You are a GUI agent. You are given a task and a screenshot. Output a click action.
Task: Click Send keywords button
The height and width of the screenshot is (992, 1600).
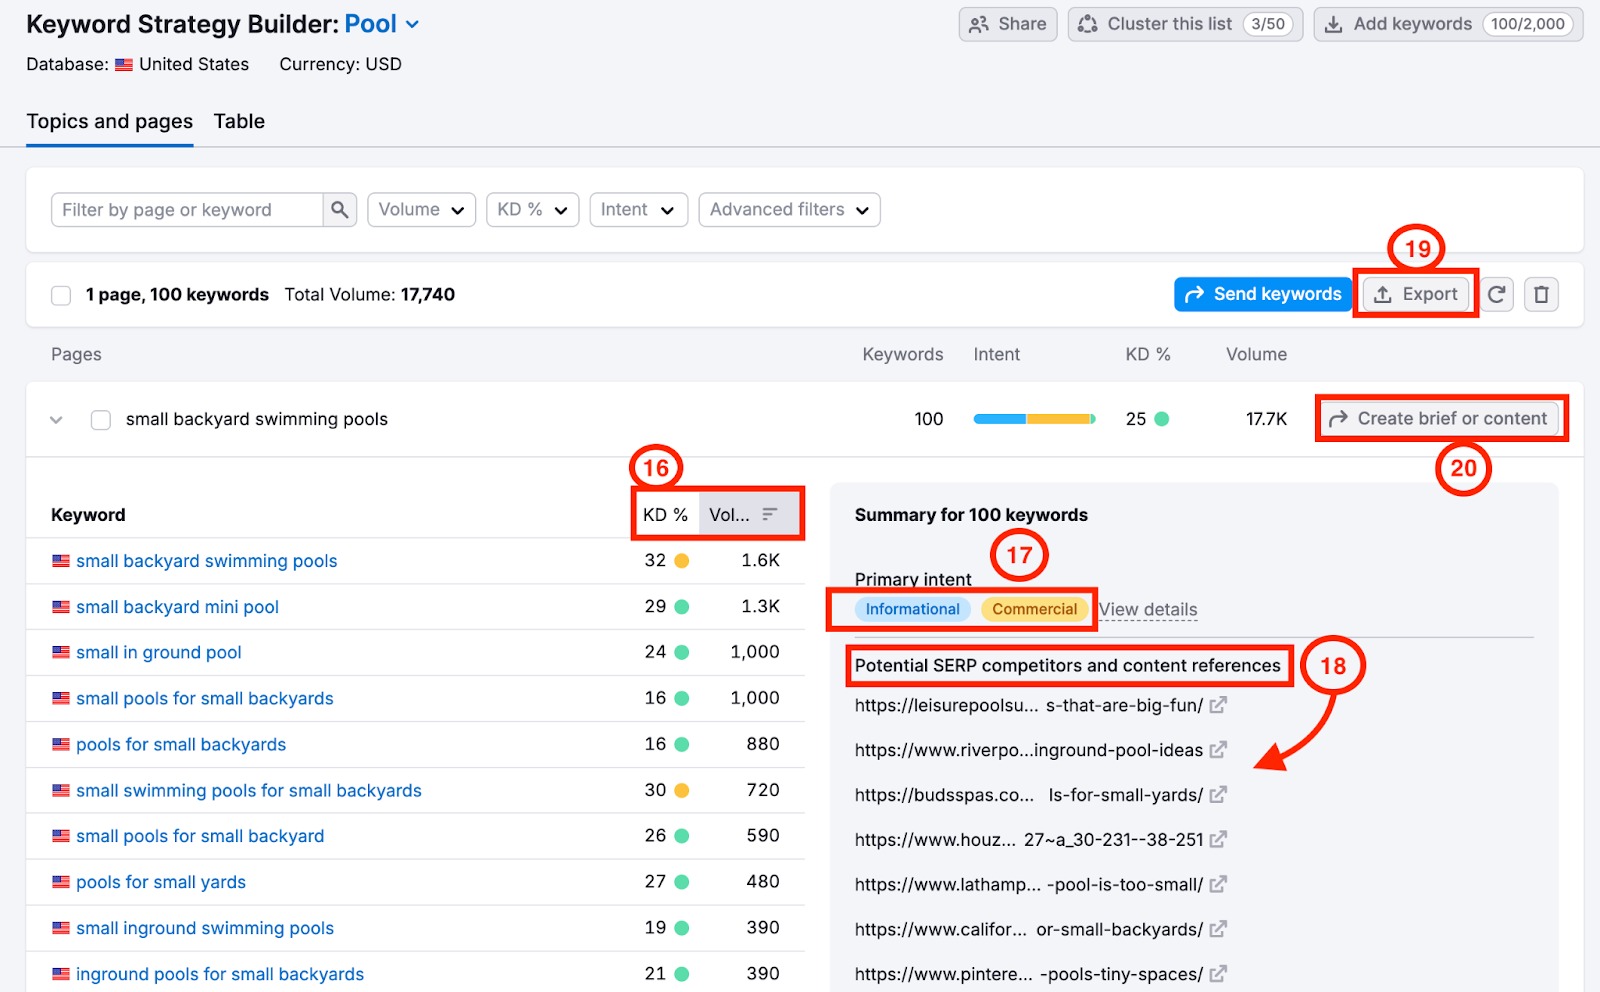[1263, 294]
